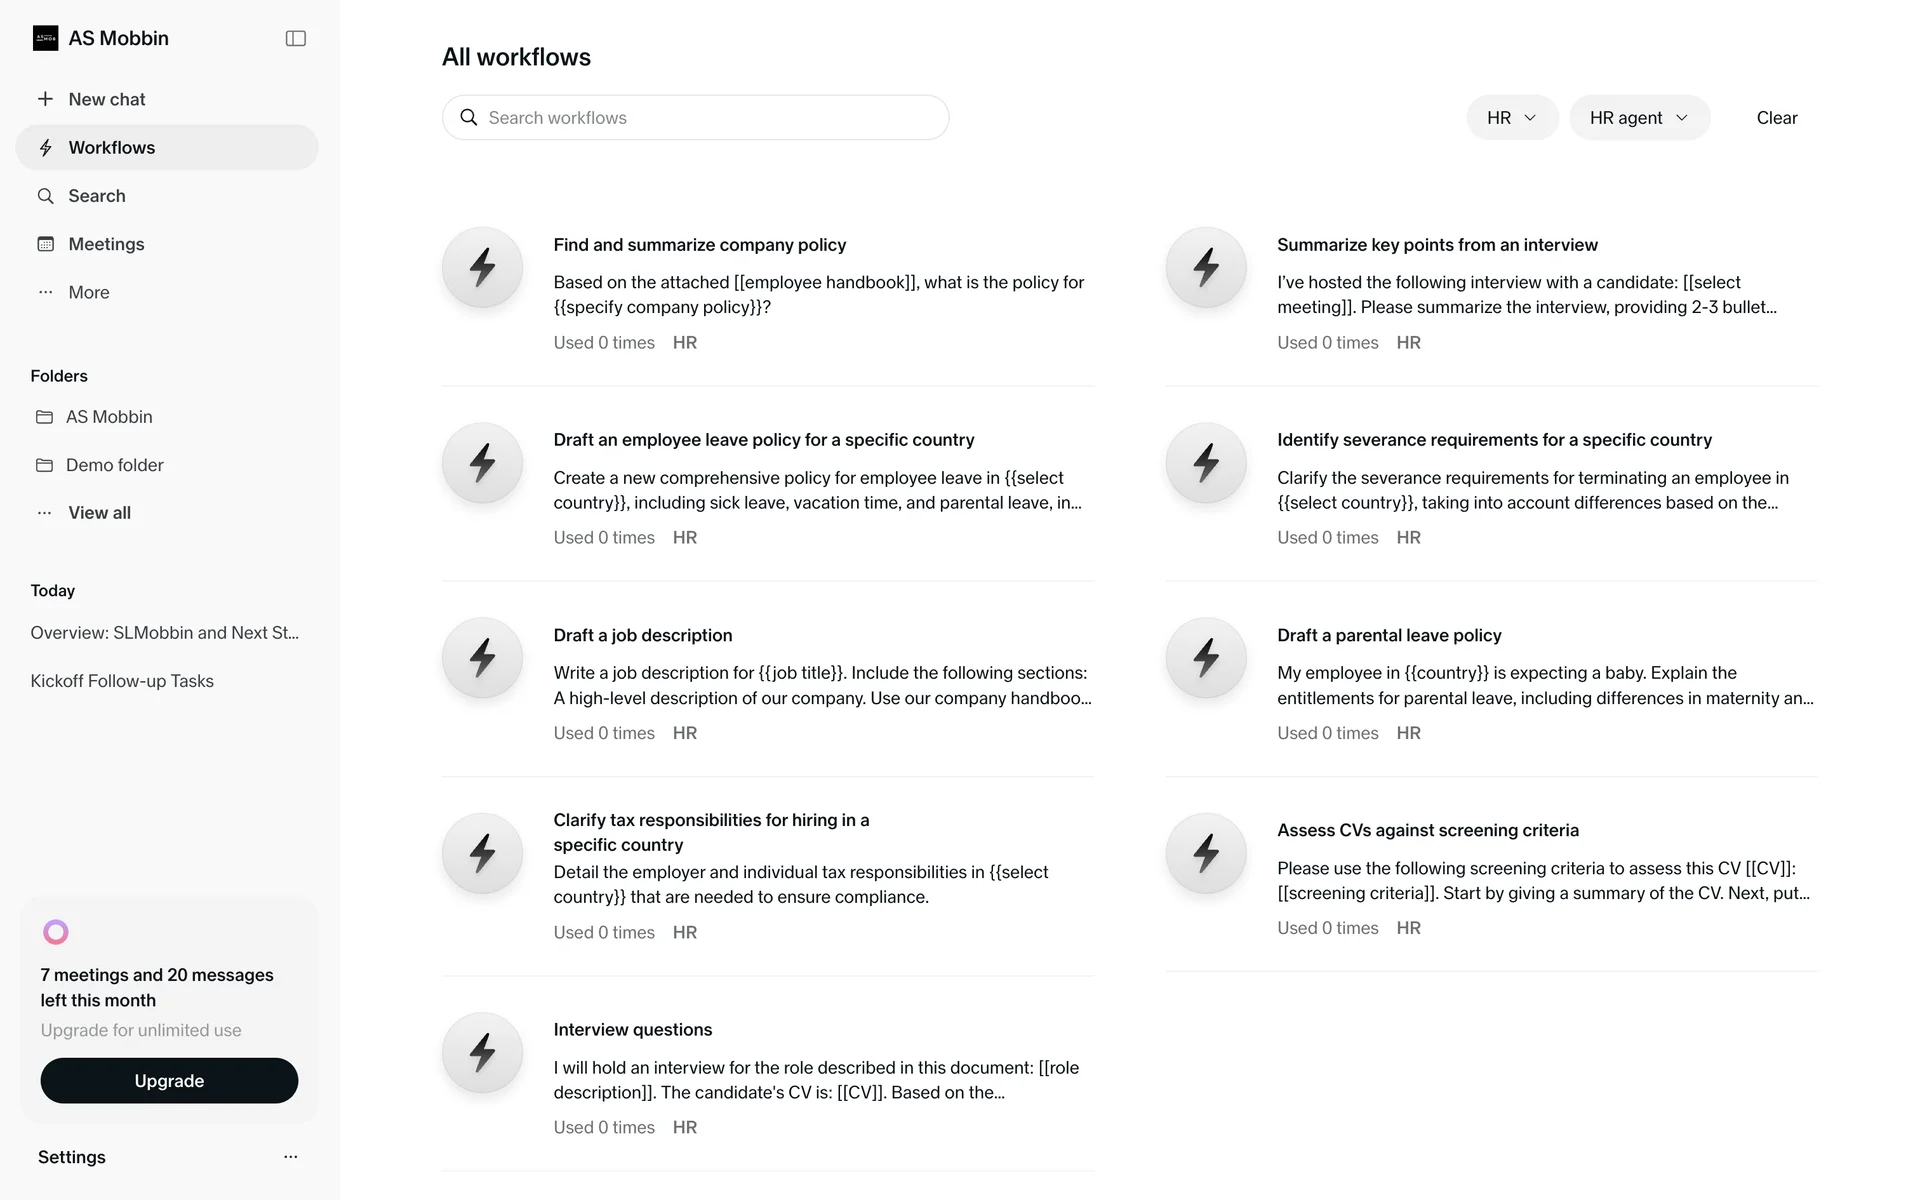Click the lightning icon beside Interview questions
The width and height of the screenshot is (1920, 1200).
(482, 1052)
